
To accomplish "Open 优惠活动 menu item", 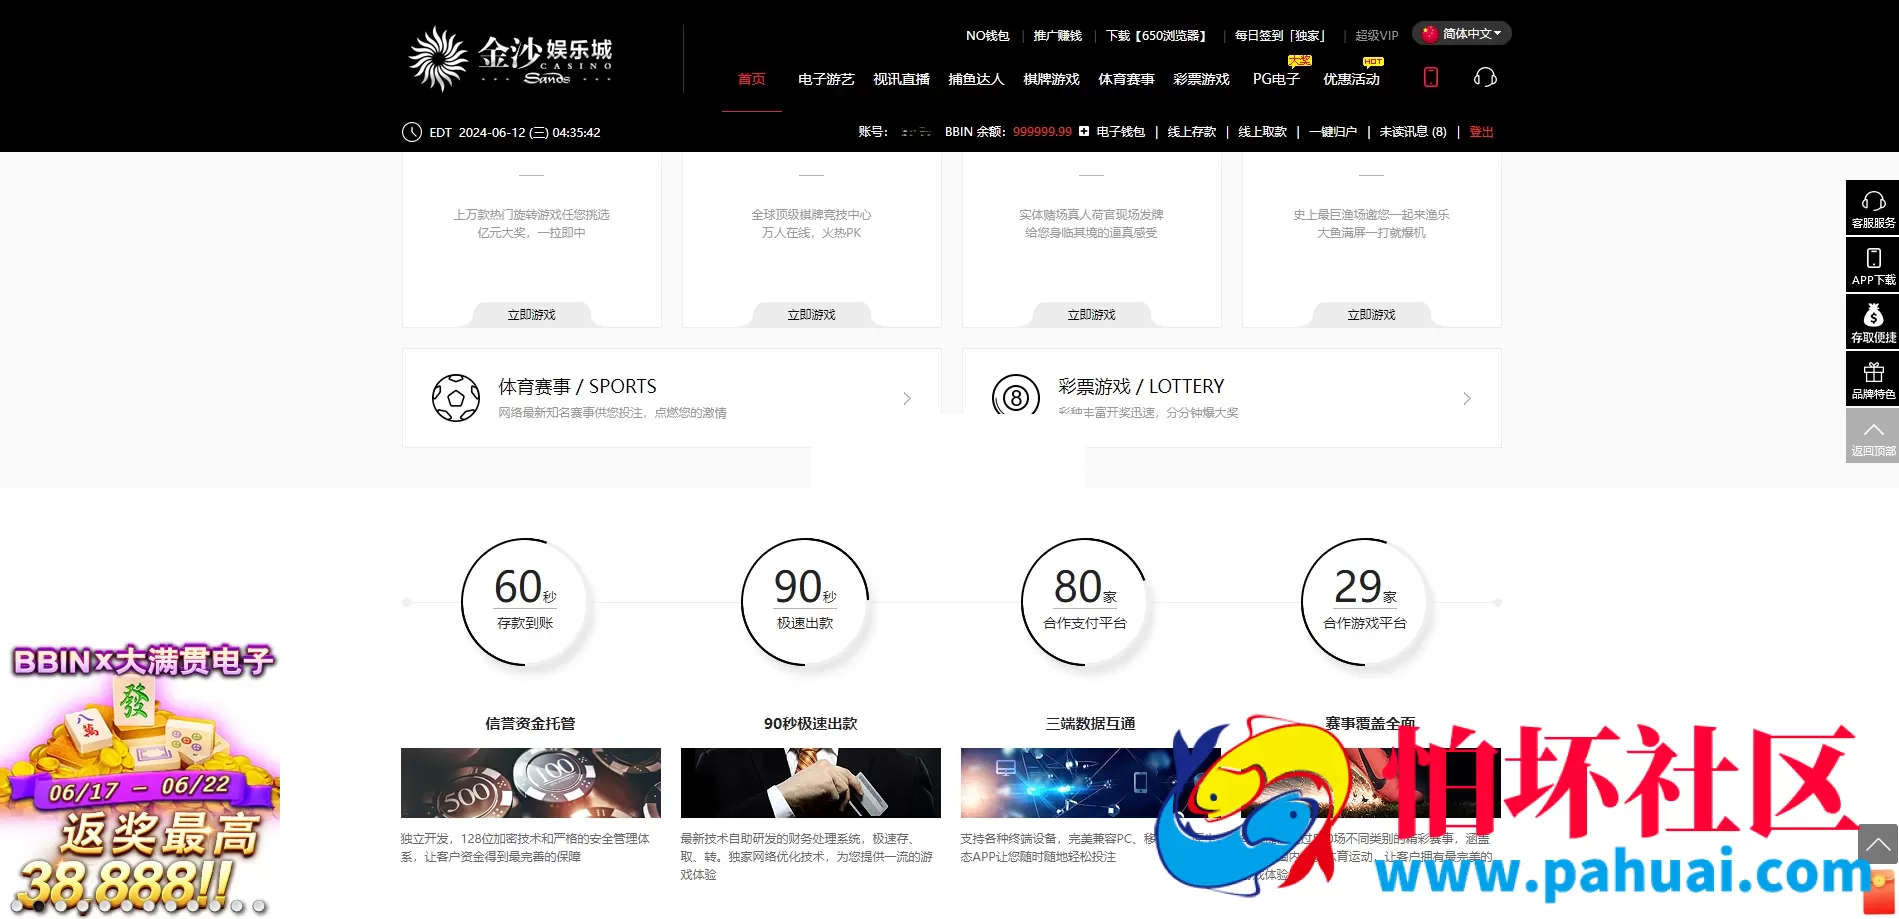I will 1351,79.
